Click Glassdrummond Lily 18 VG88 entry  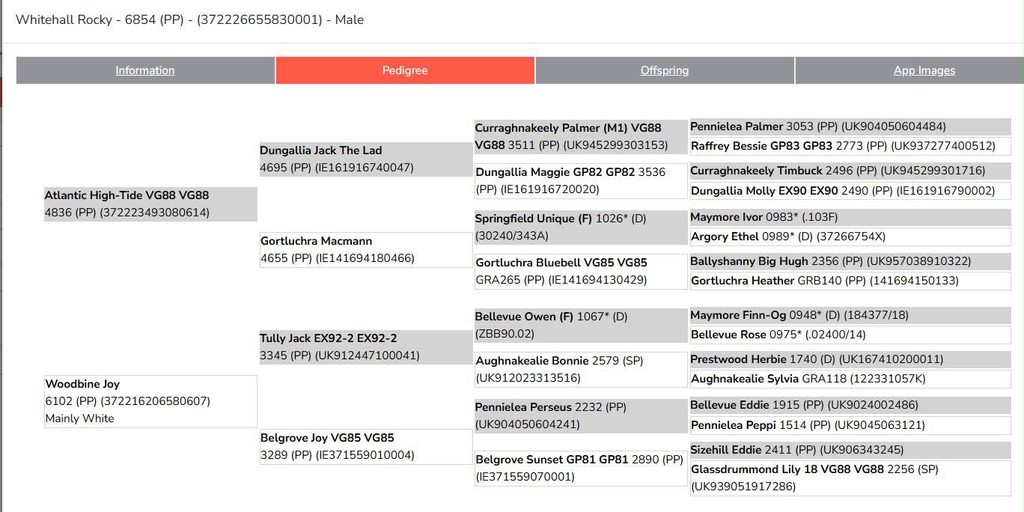[x=850, y=478]
